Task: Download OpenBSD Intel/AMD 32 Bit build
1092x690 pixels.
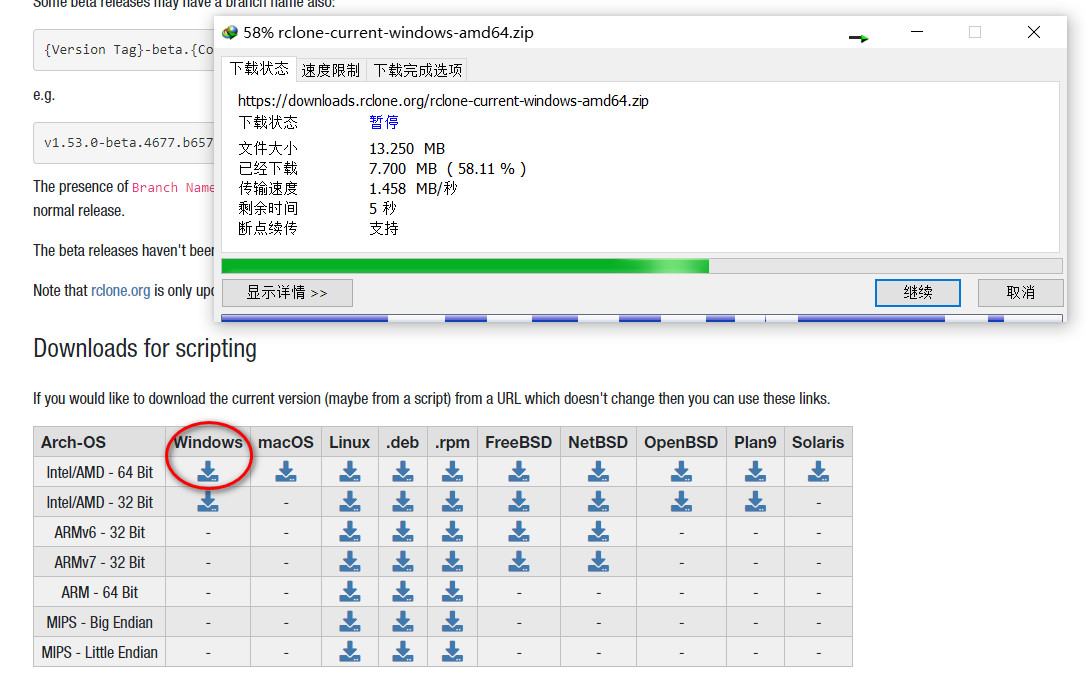Action: 681,502
